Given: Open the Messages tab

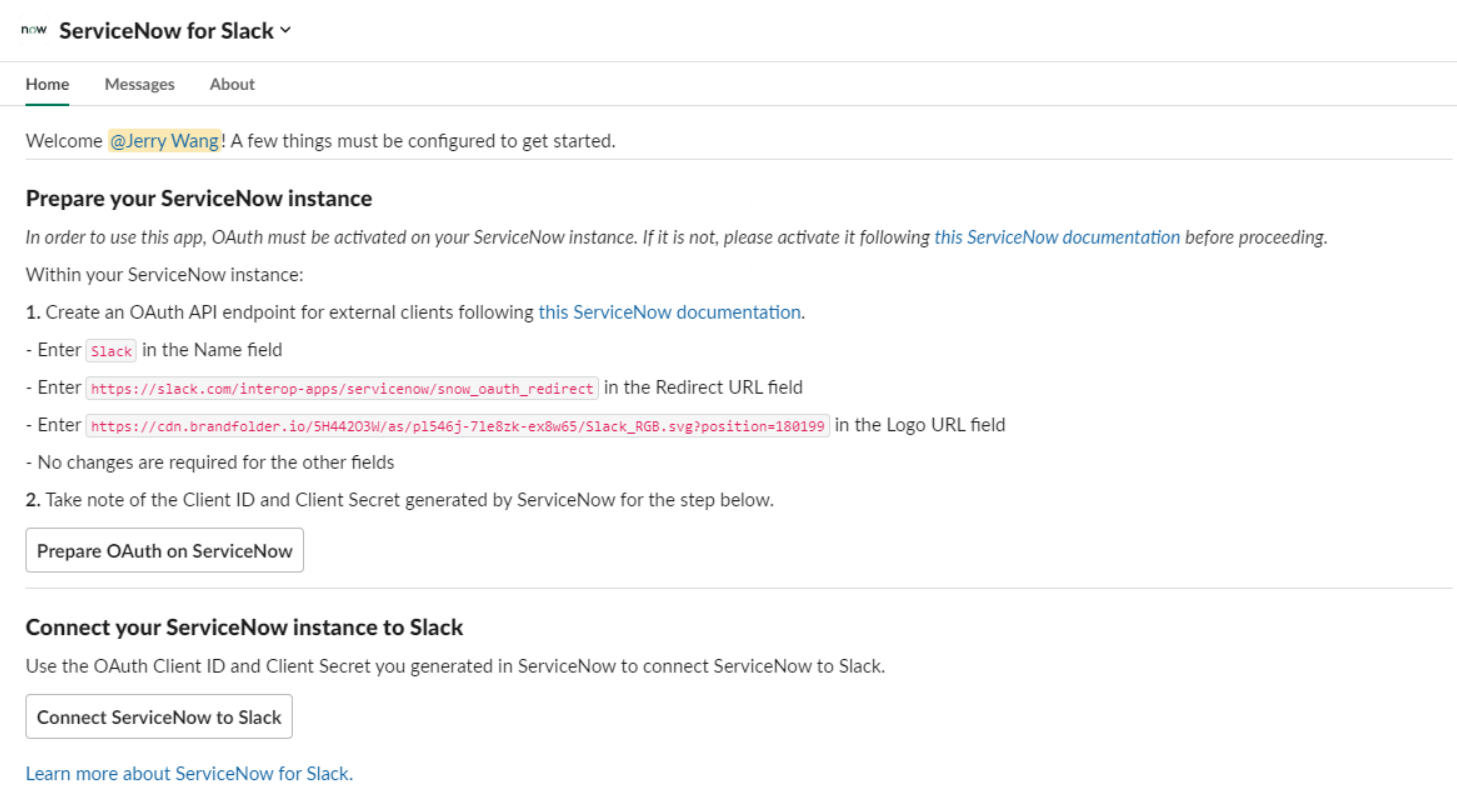Looking at the screenshot, I should (139, 84).
